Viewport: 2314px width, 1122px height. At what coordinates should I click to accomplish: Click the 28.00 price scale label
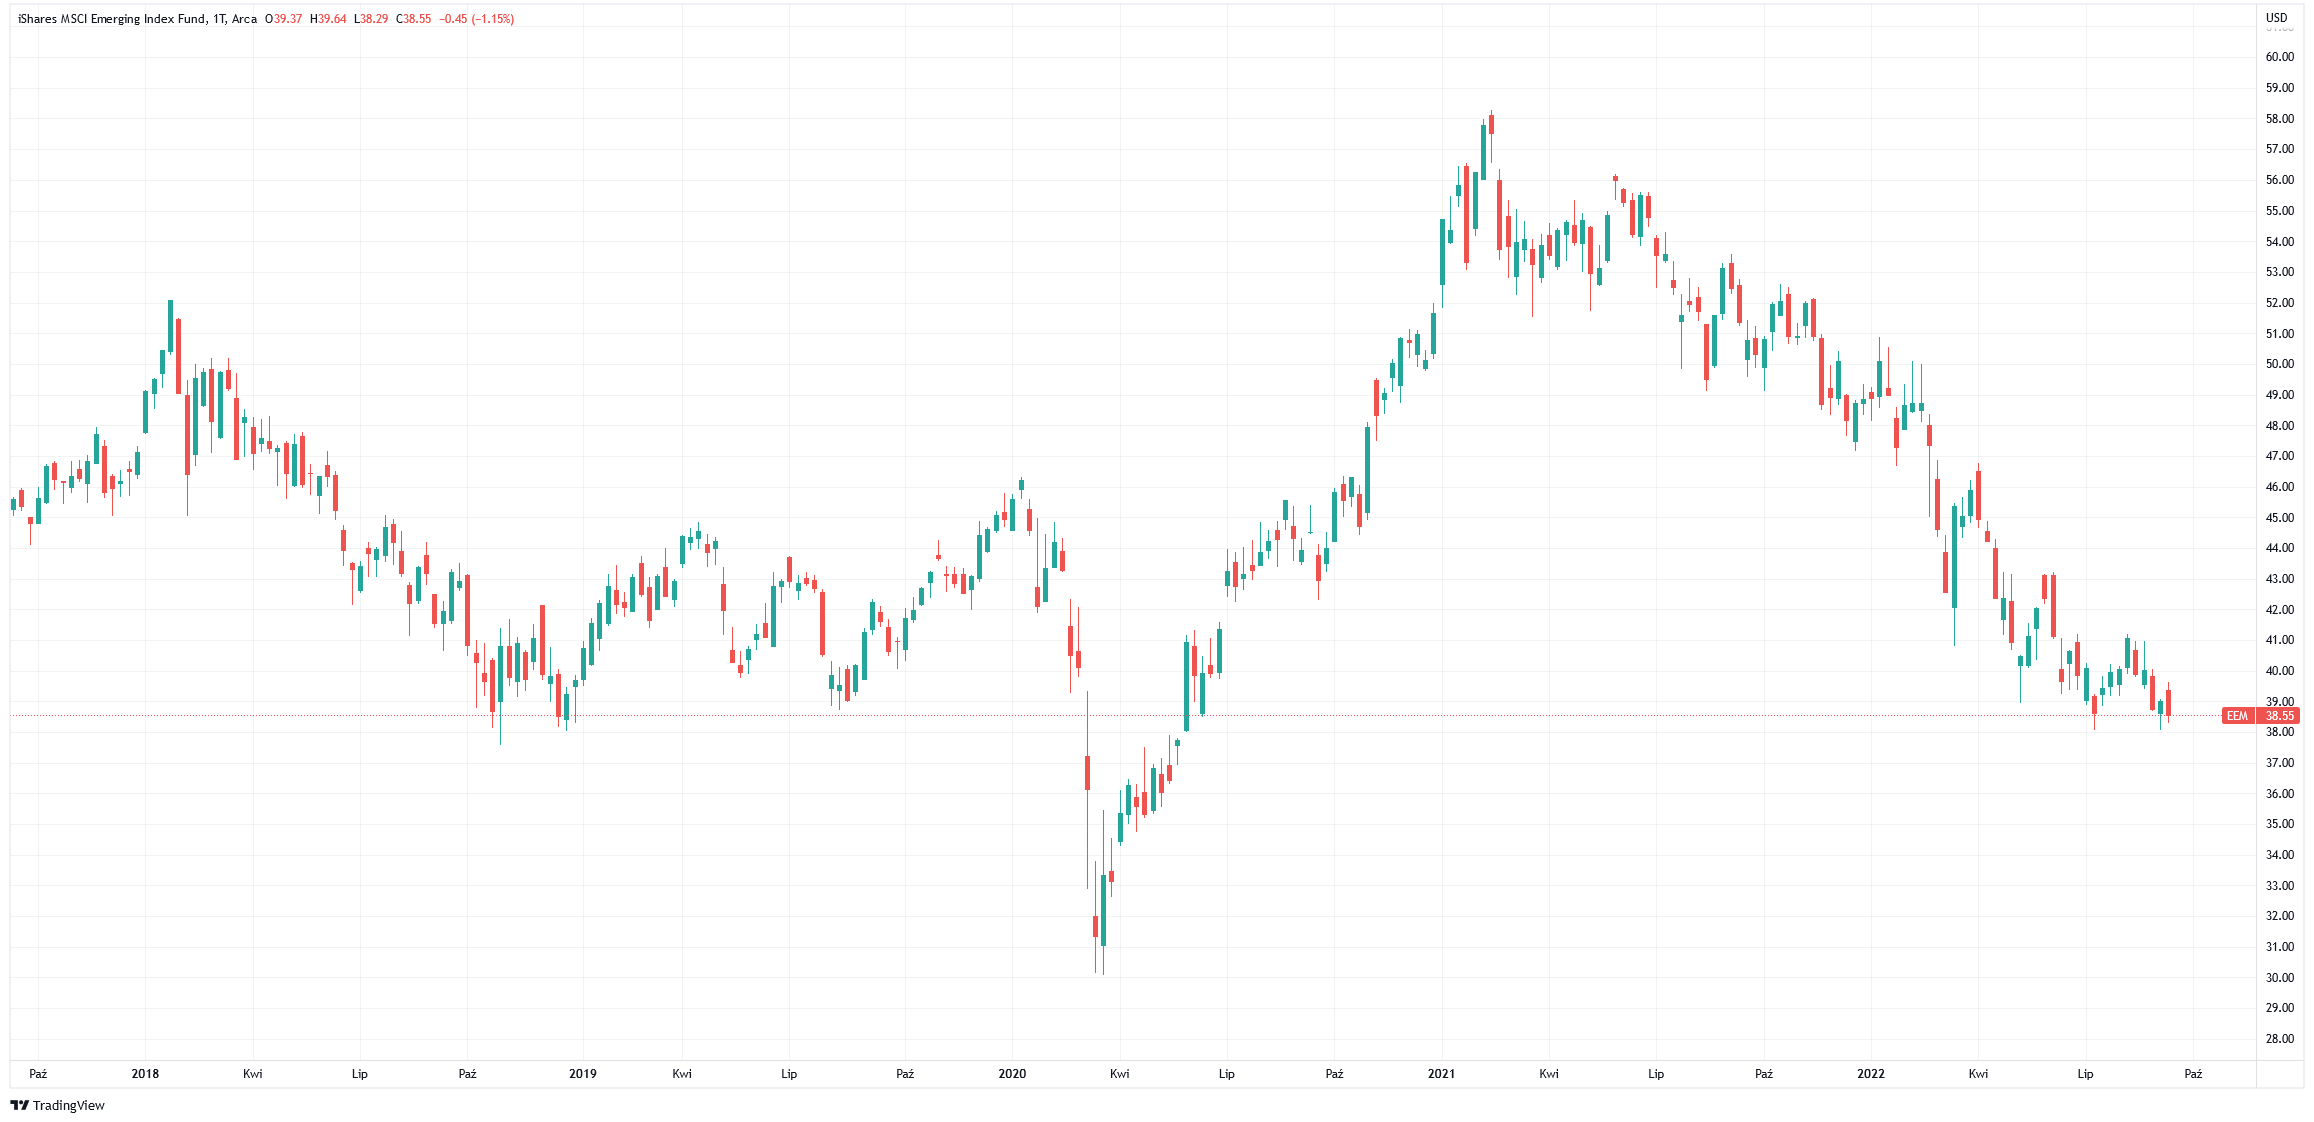coord(2279,1039)
